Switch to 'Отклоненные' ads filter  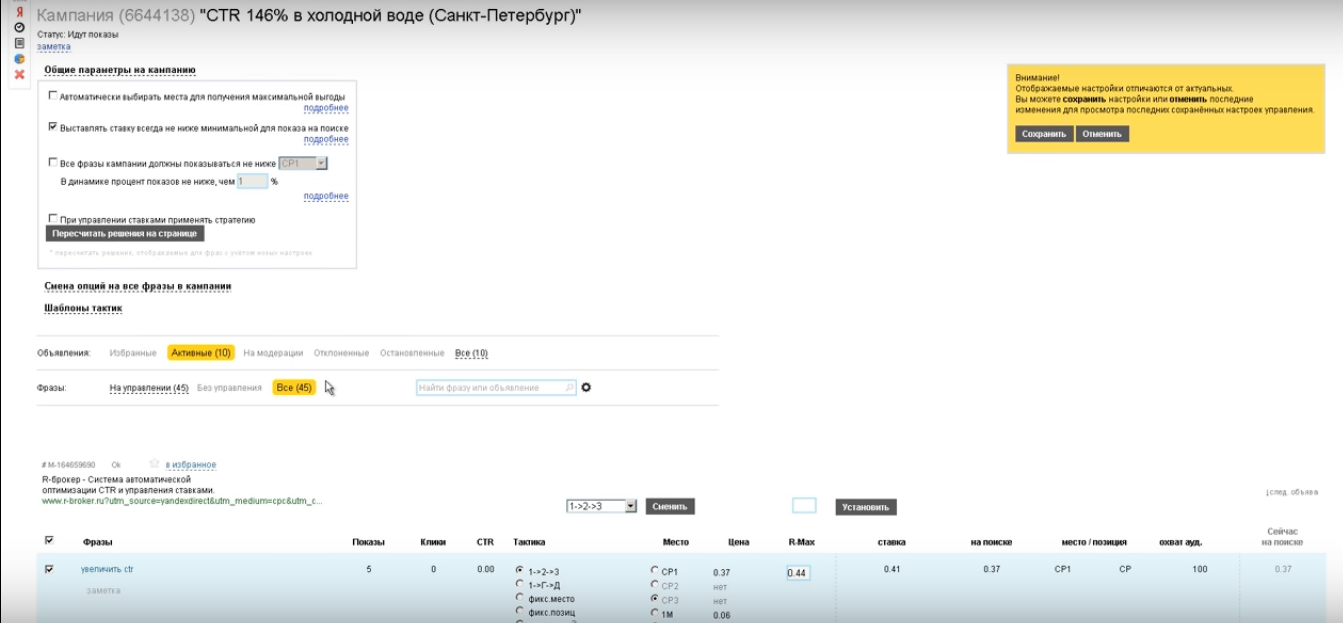point(341,353)
